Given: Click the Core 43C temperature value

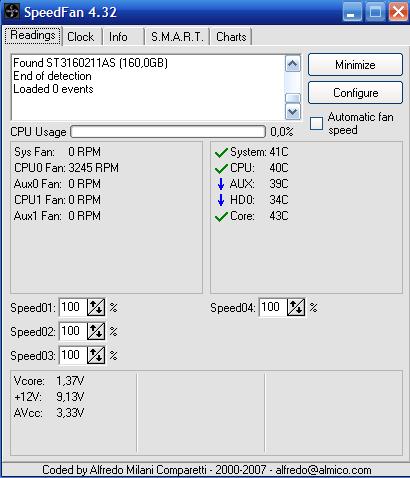Looking at the screenshot, I should click(279, 216).
